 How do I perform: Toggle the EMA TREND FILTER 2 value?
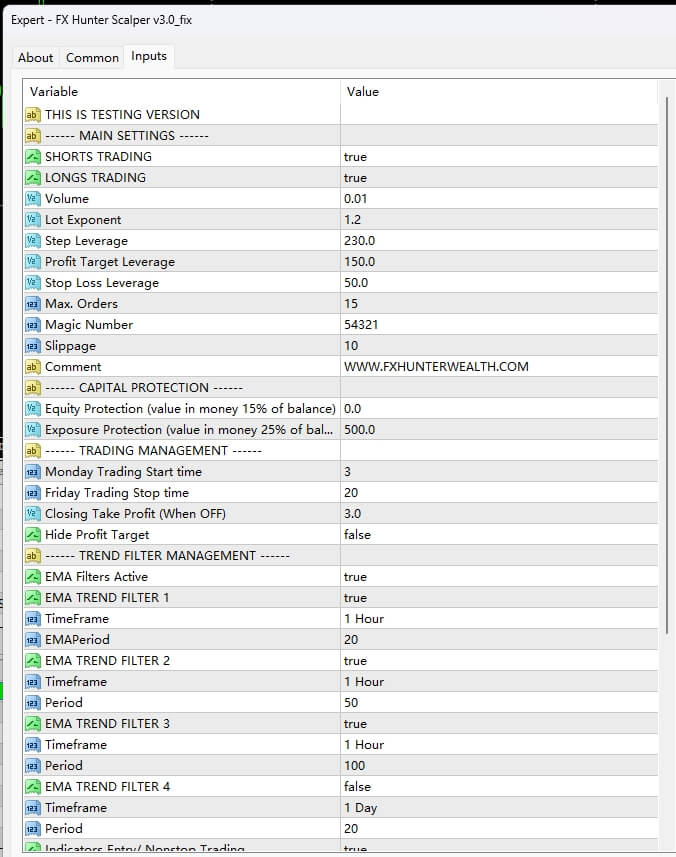(498, 661)
